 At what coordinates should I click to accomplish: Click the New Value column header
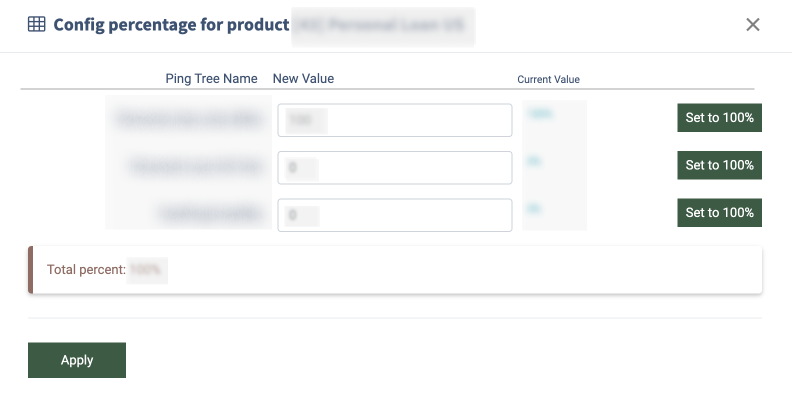click(303, 79)
